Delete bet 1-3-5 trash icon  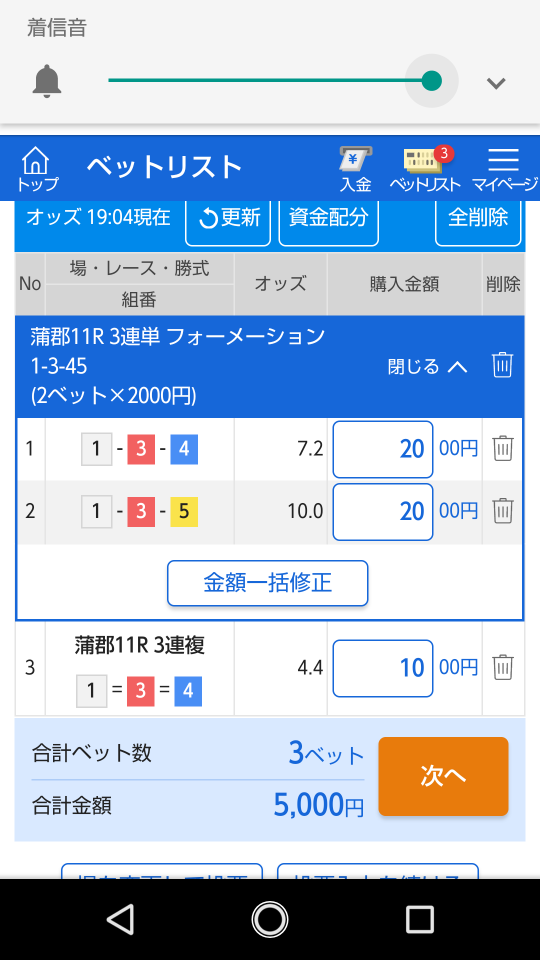pyautogui.click(x=503, y=511)
